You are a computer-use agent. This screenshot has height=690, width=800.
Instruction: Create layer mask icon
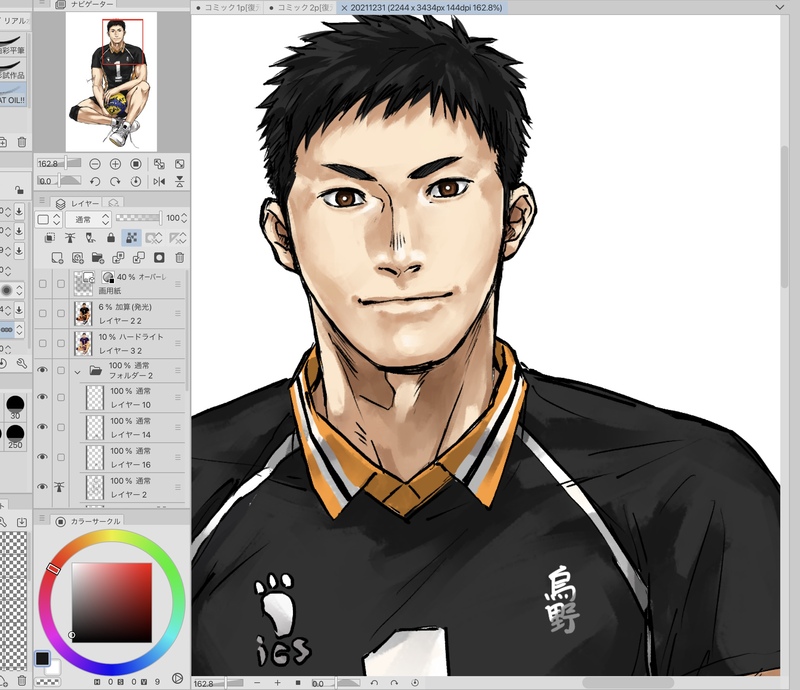click(x=159, y=258)
